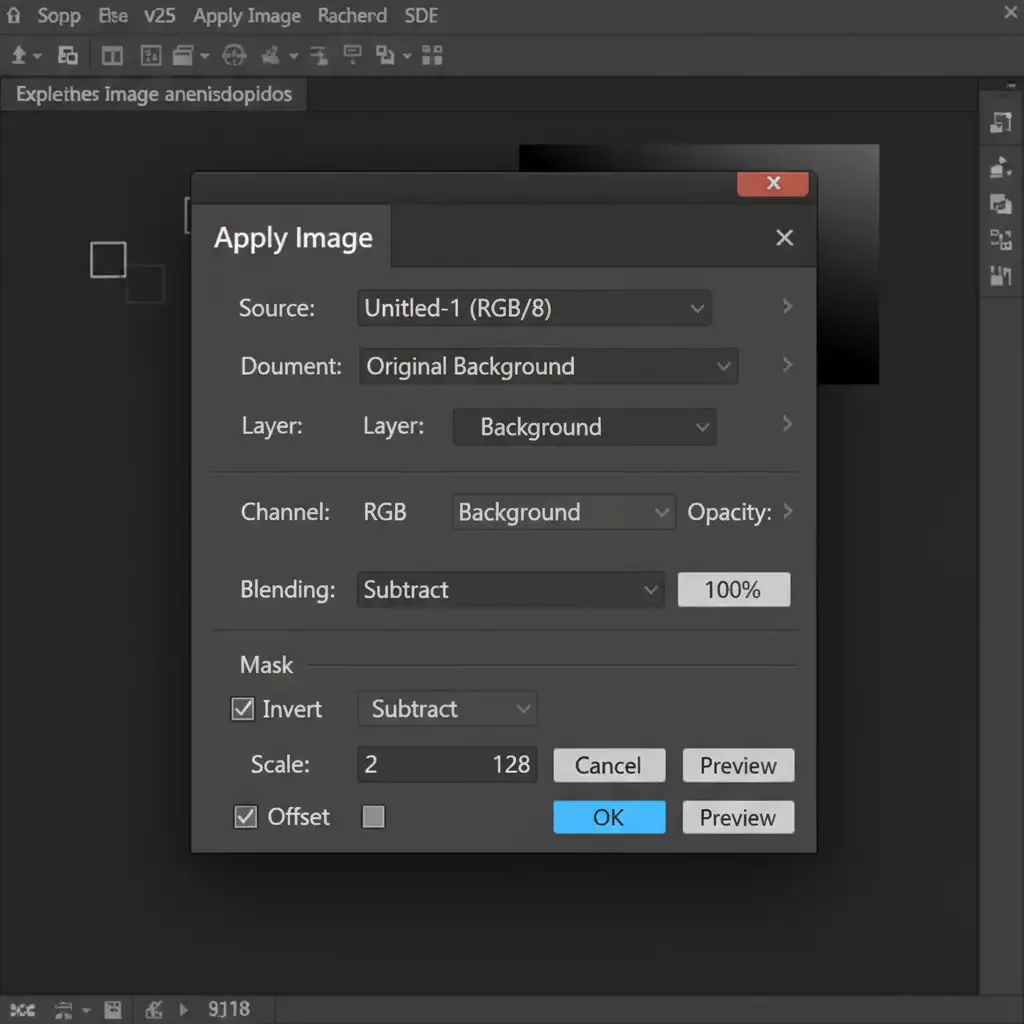
Task: Open the Apply Image menu
Action: (x=247, y=16)
